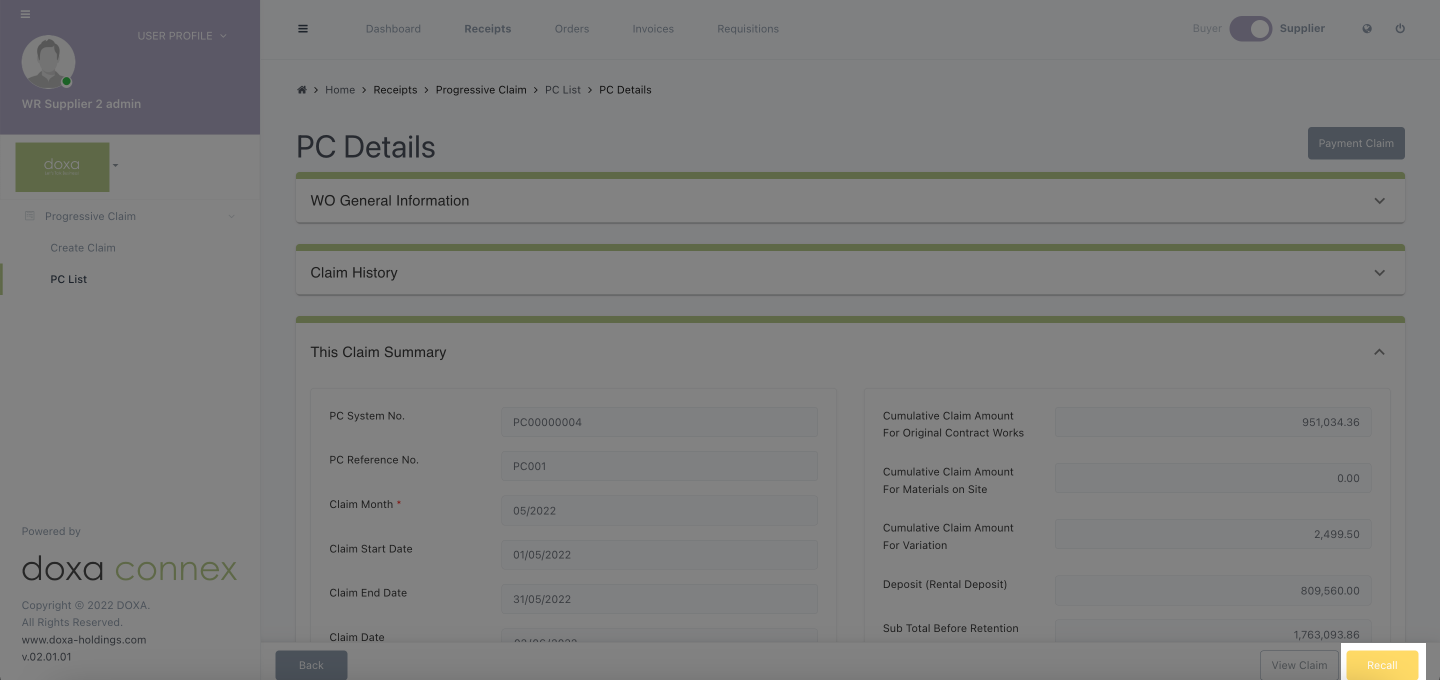Screen dimensions: 1440x680
Task: Open the Invoices menu tab
Action: point(653,29)
